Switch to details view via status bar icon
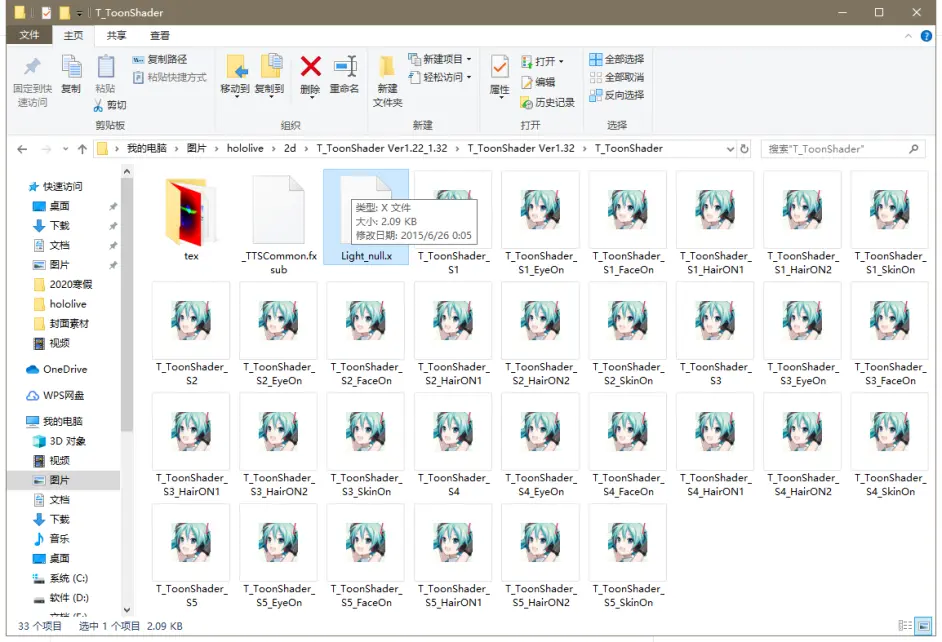This screenshot has height=642, width=942. pos(905,626)
